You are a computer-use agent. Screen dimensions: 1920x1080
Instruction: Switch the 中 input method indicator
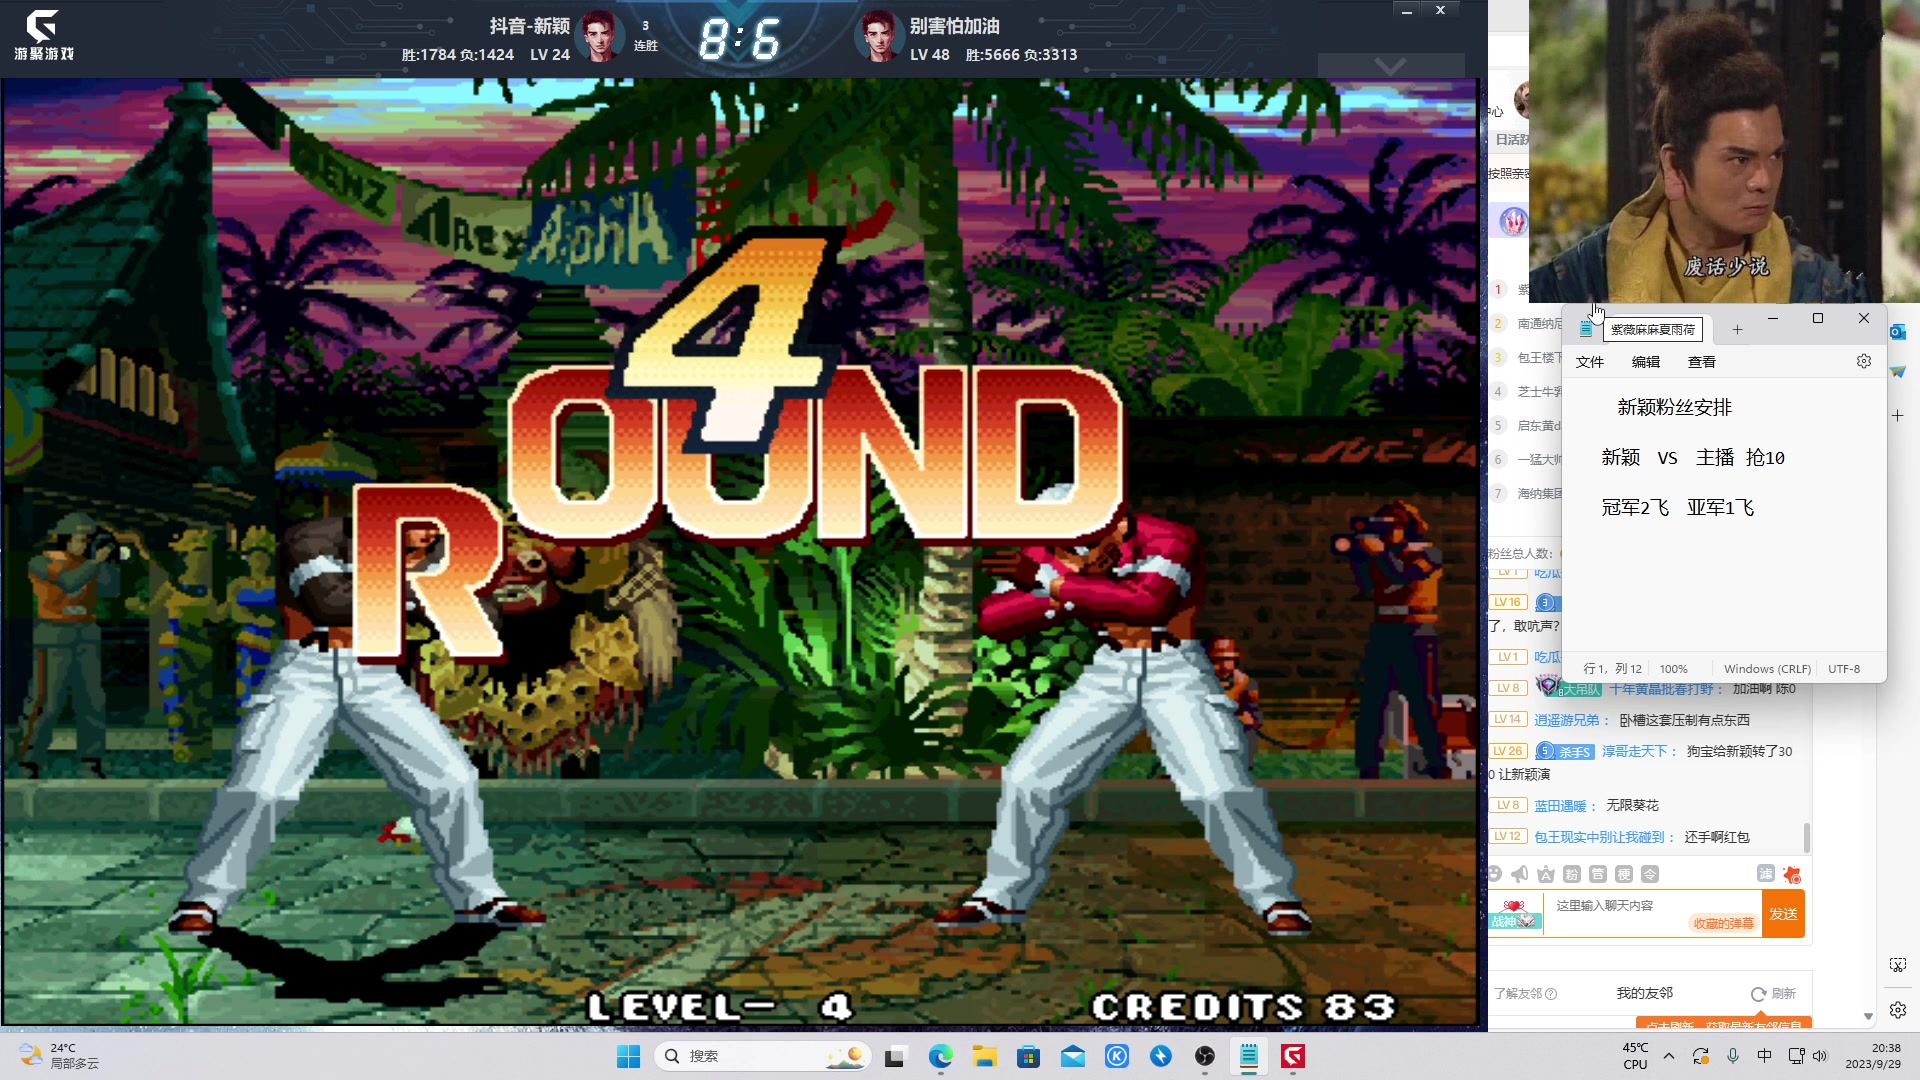1764,1056
